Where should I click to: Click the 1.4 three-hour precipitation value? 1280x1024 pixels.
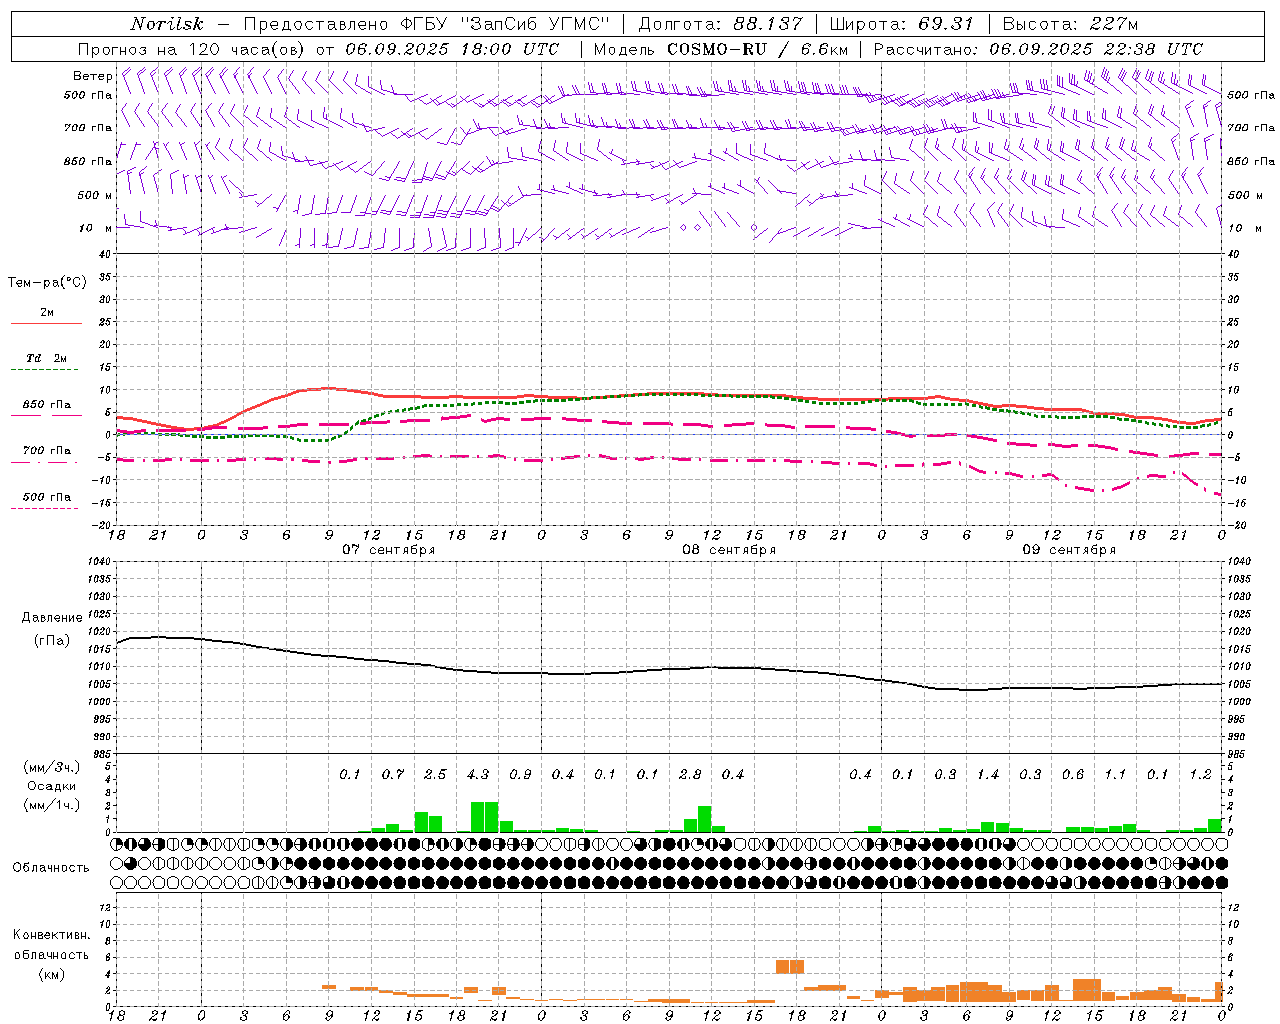988,774
